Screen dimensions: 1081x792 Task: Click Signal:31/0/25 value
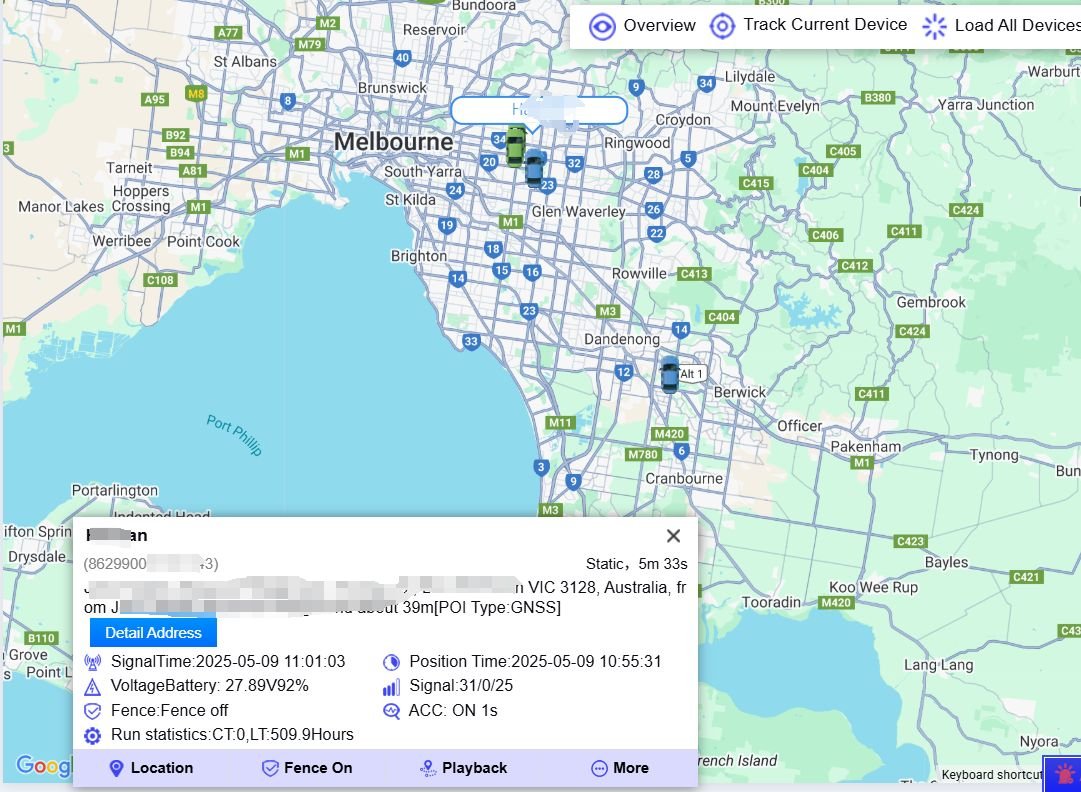coord(461,686)
